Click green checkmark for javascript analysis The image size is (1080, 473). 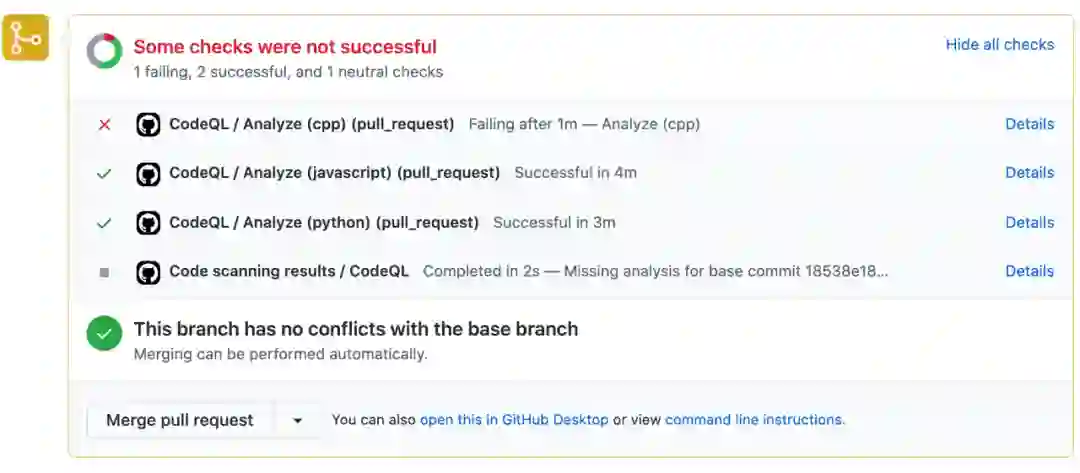104,173
